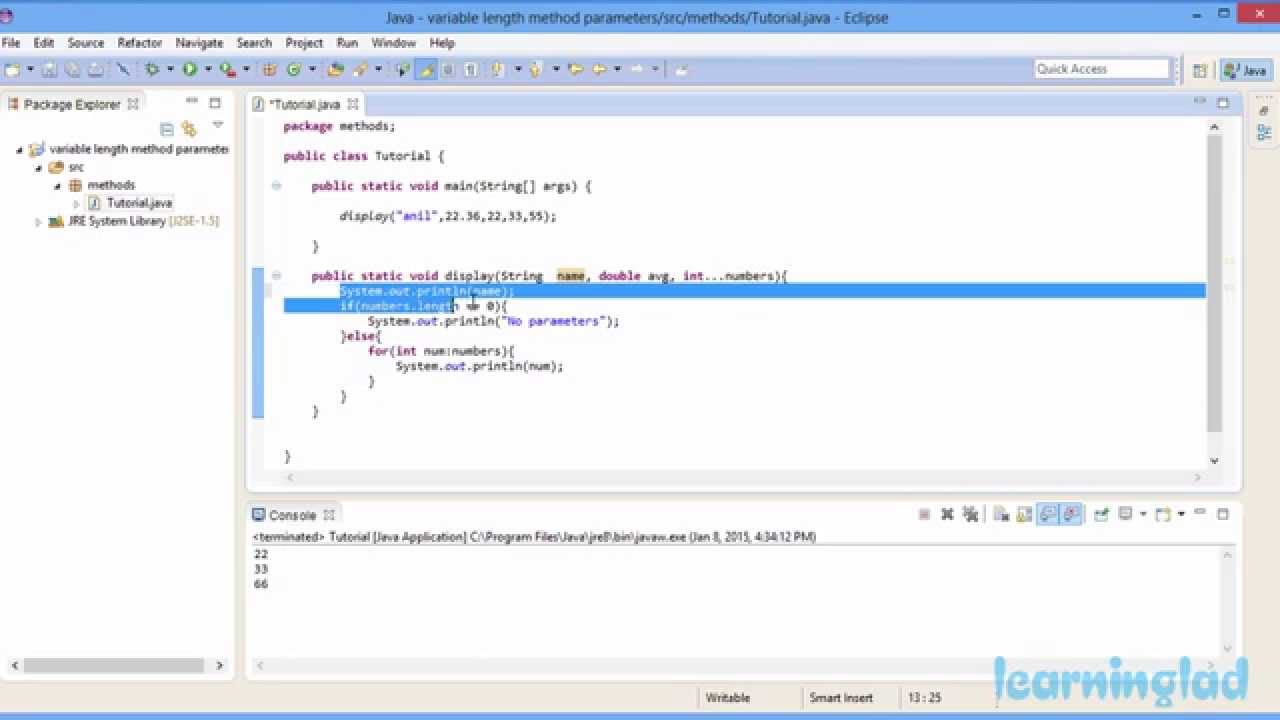The height and width of the screenshot is (720, 1280).
Task: Navigate back with the yellow left arrow
Action: [x=599, y=69]
